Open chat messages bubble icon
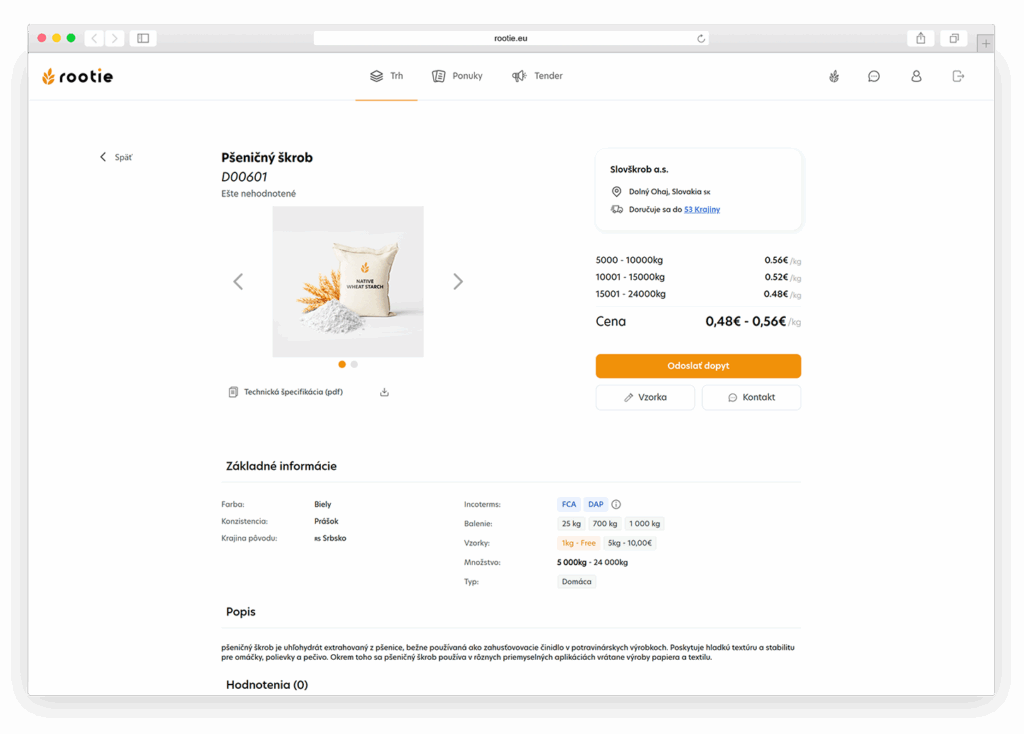Screen dimensions: 1024x734 coord(874,75)
